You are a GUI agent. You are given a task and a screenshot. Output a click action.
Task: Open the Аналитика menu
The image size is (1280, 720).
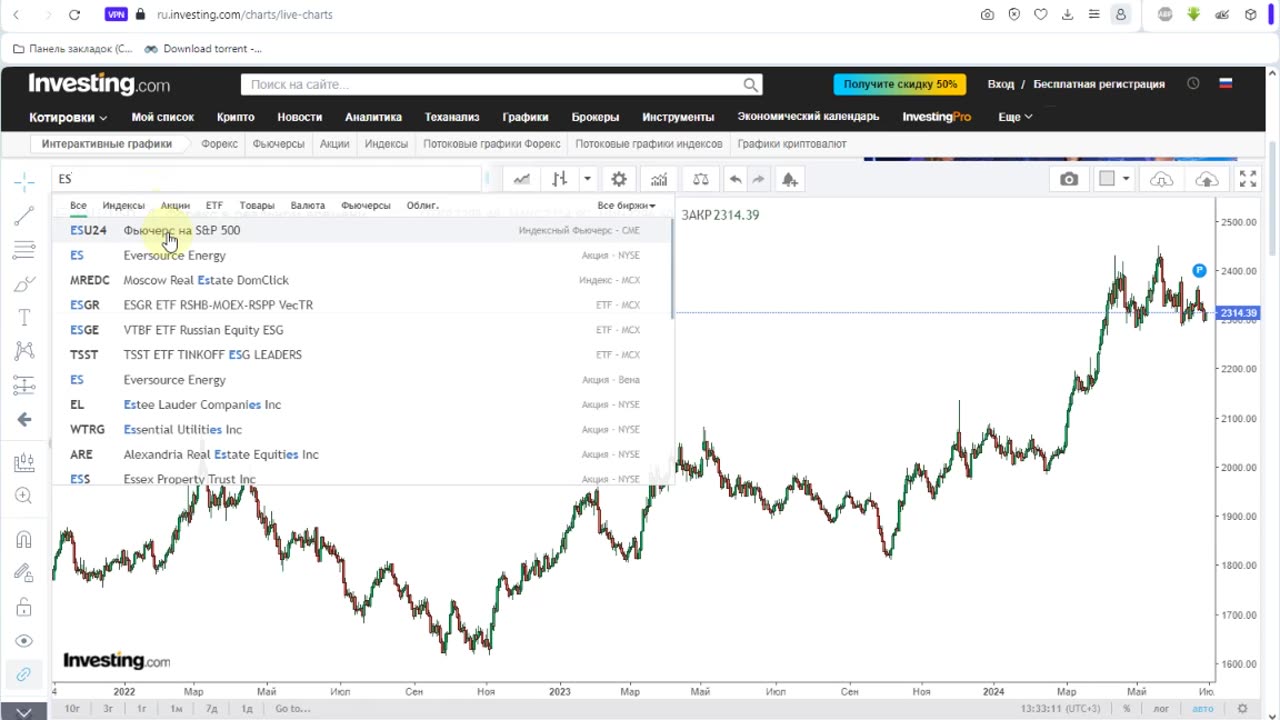pyautogui.click(x=373, y=117)
